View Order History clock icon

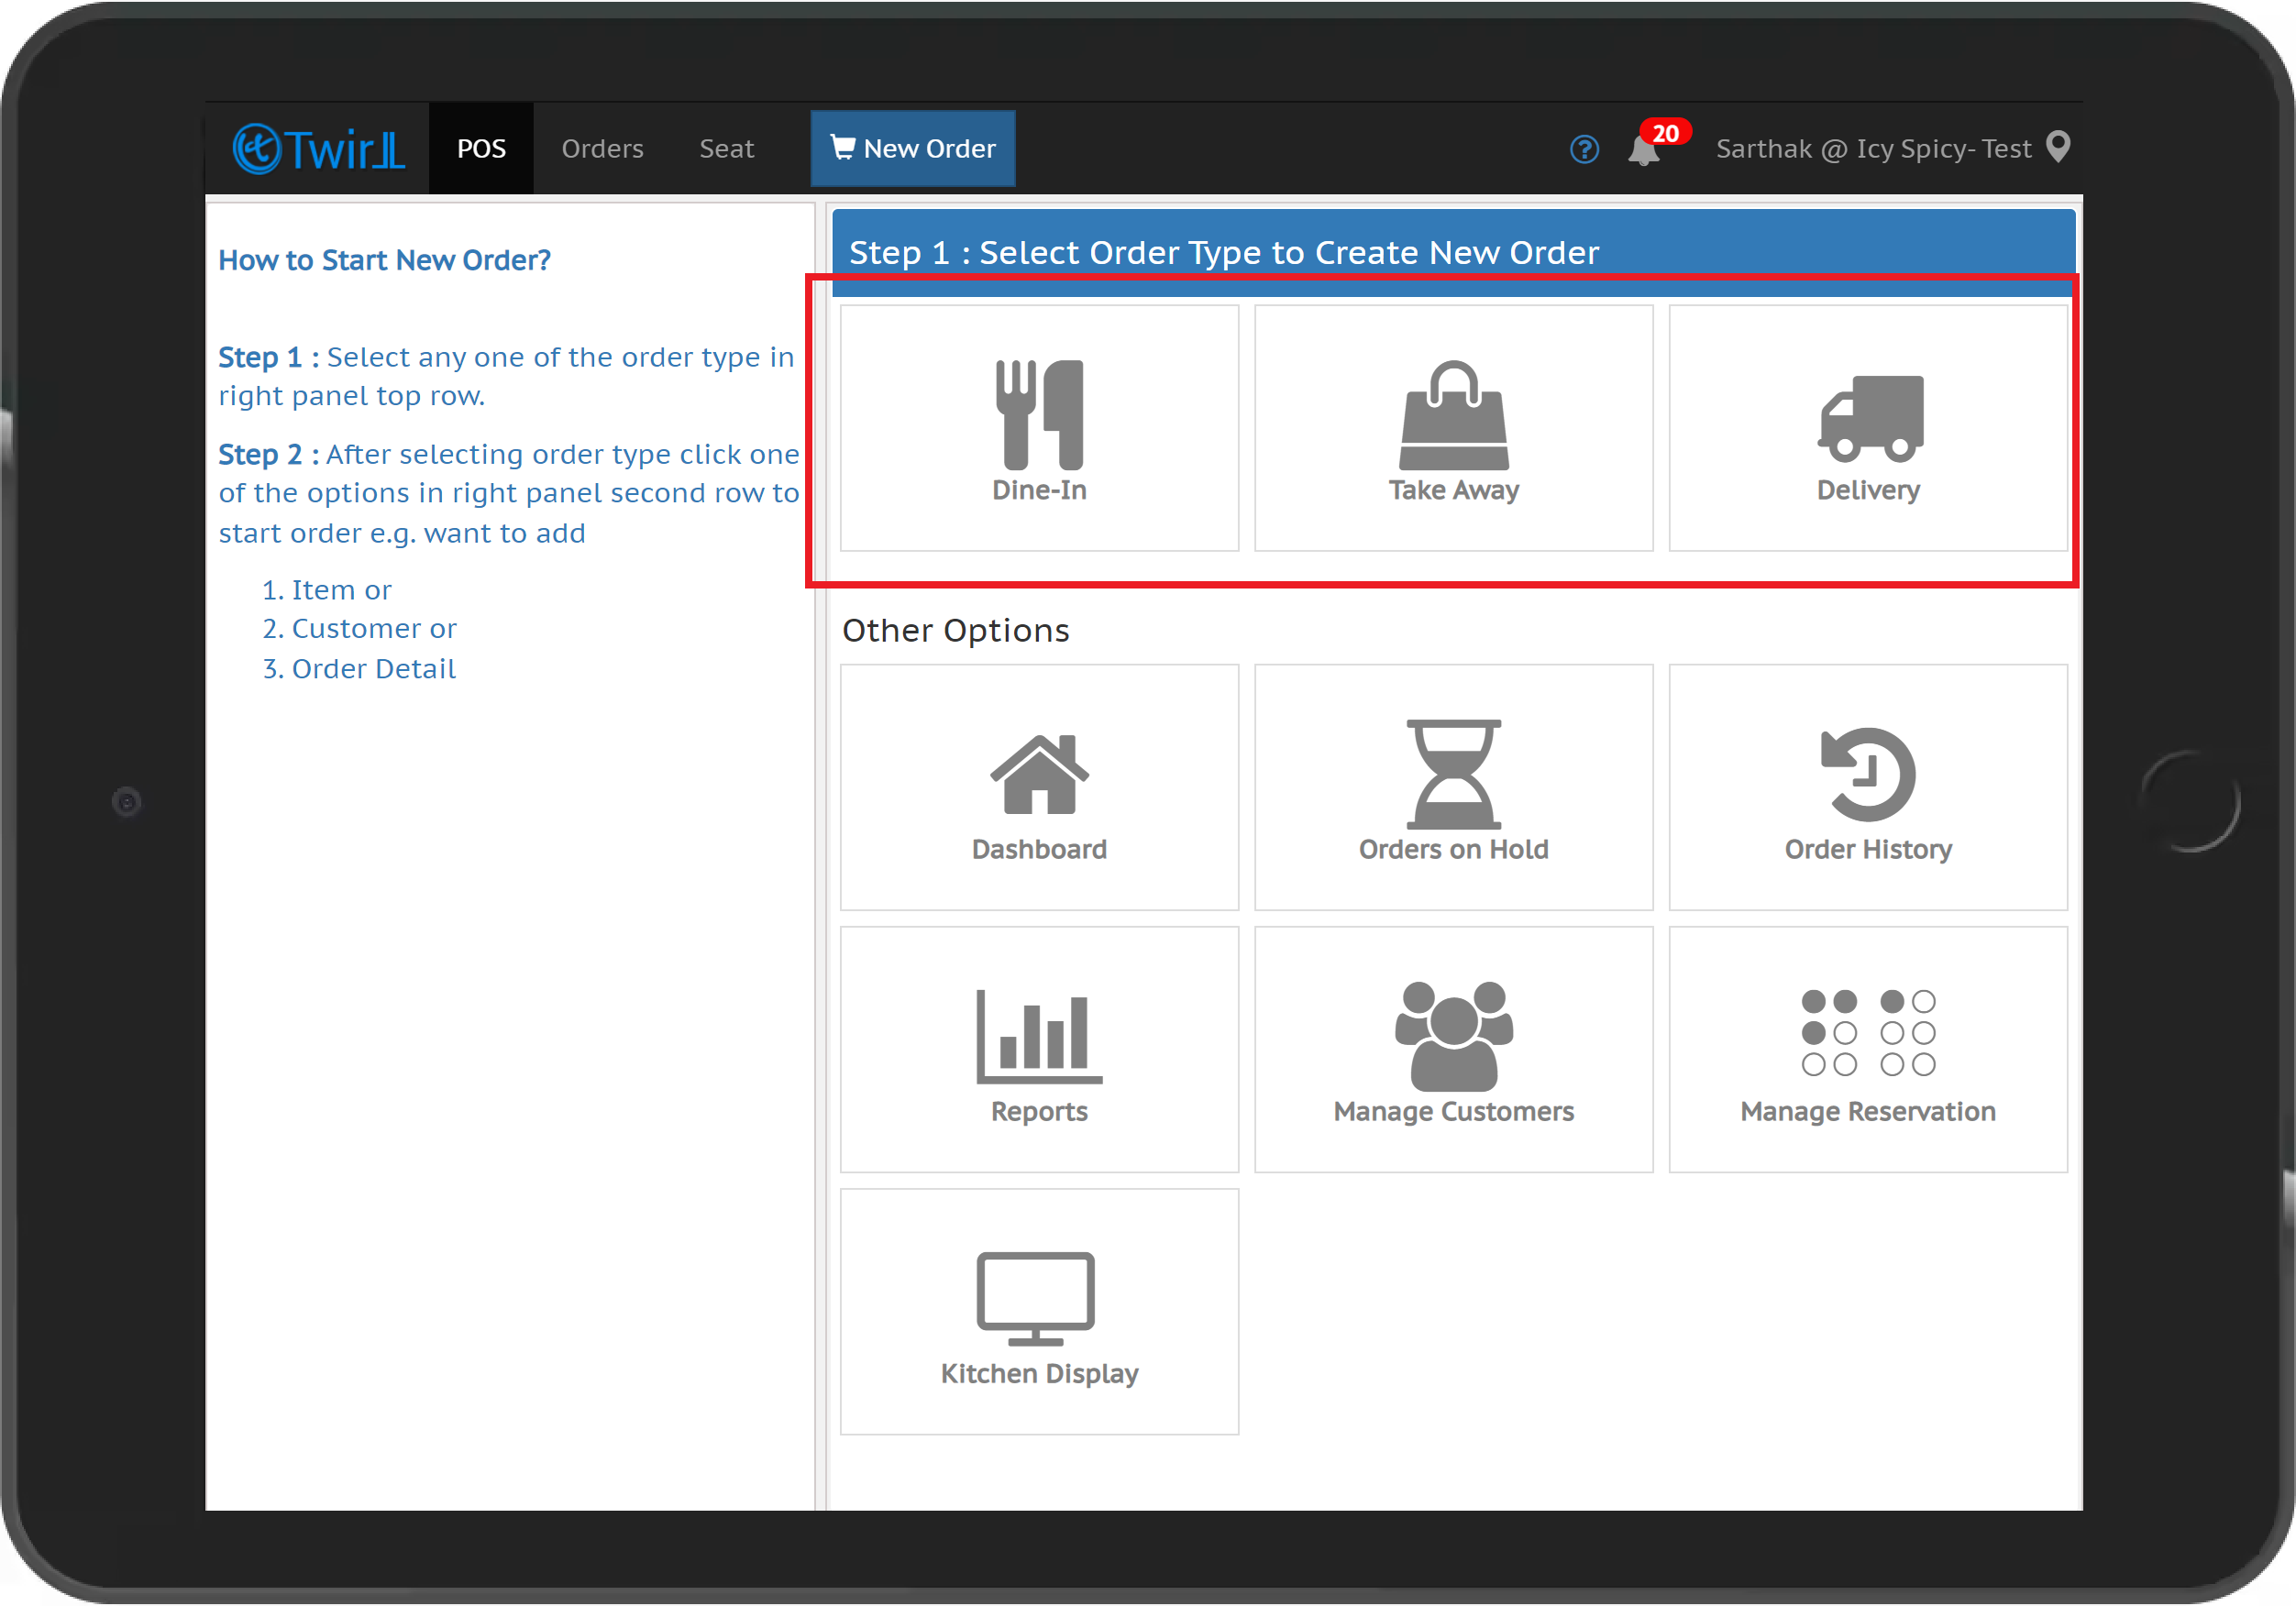point(1868,774)
